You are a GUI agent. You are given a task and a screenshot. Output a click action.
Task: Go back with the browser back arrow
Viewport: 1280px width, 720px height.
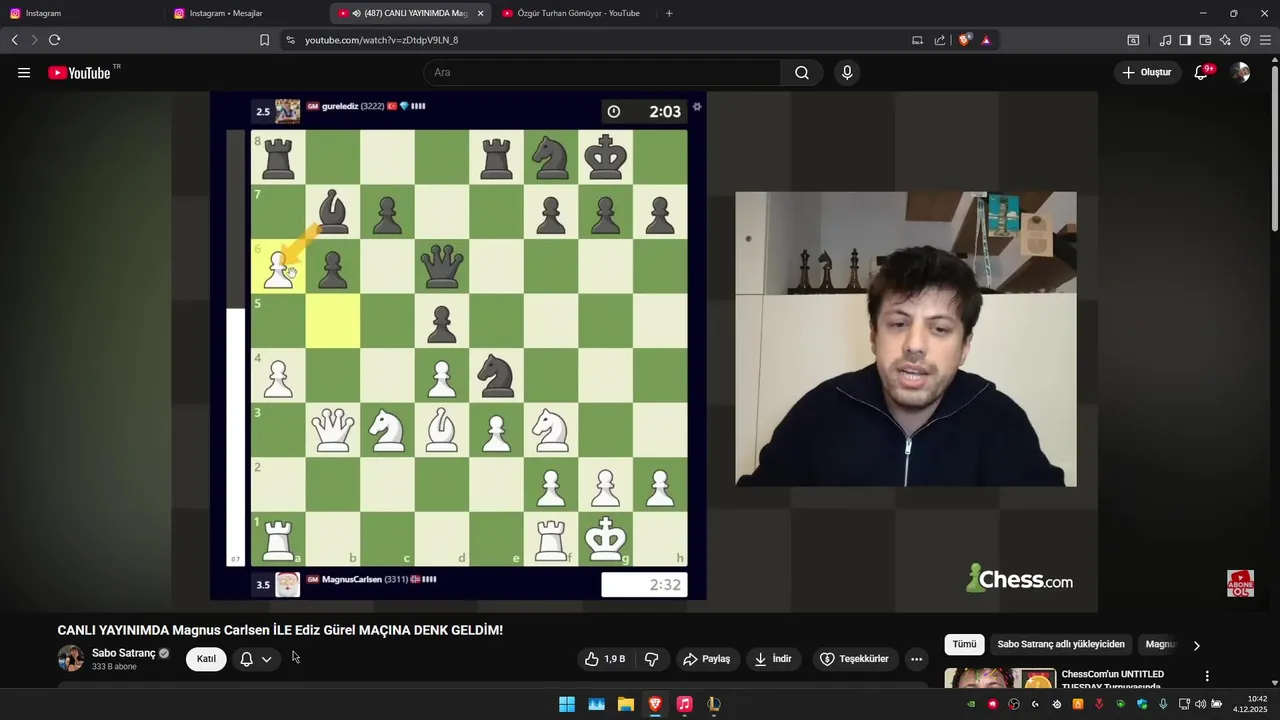[14, 40]
